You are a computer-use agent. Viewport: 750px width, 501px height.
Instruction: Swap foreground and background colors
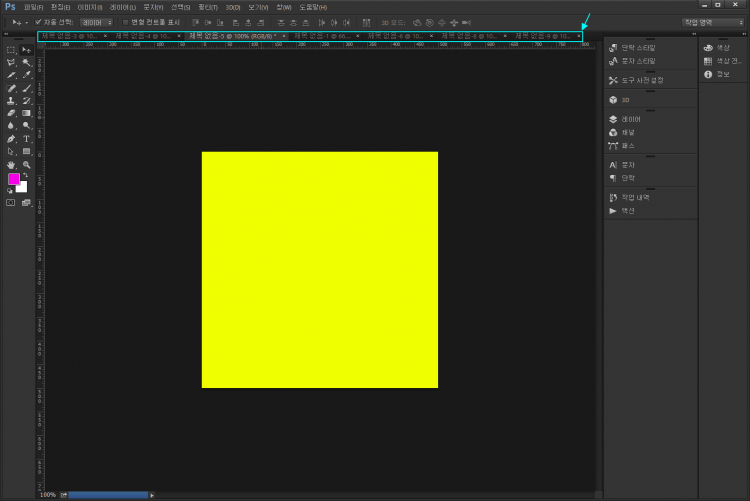click(26, 175)
